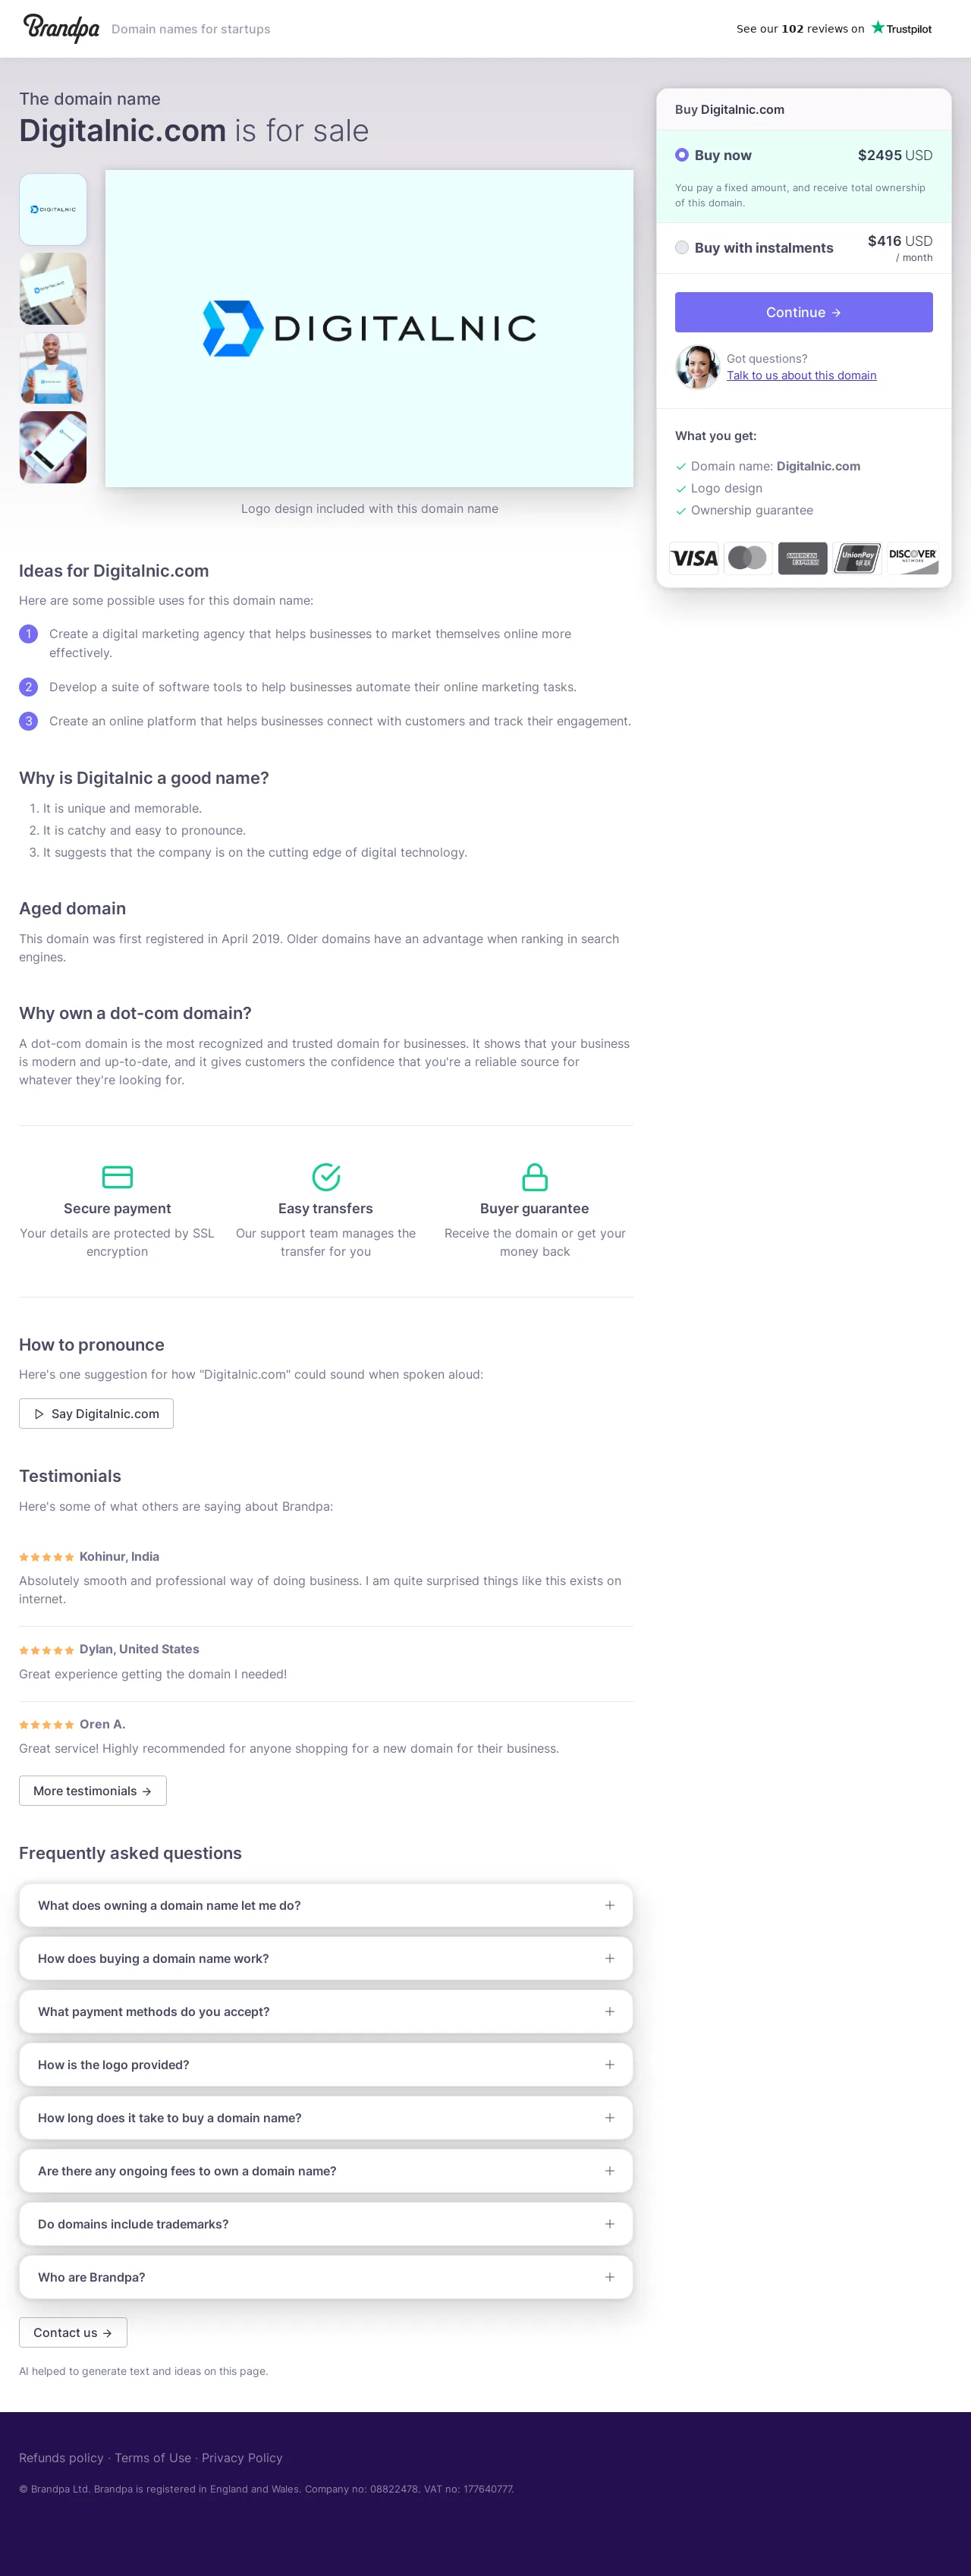Viewport: 971px width, 2576px height.
Task: Click the support agent avatar photo
Action: (x=697, y=366)
